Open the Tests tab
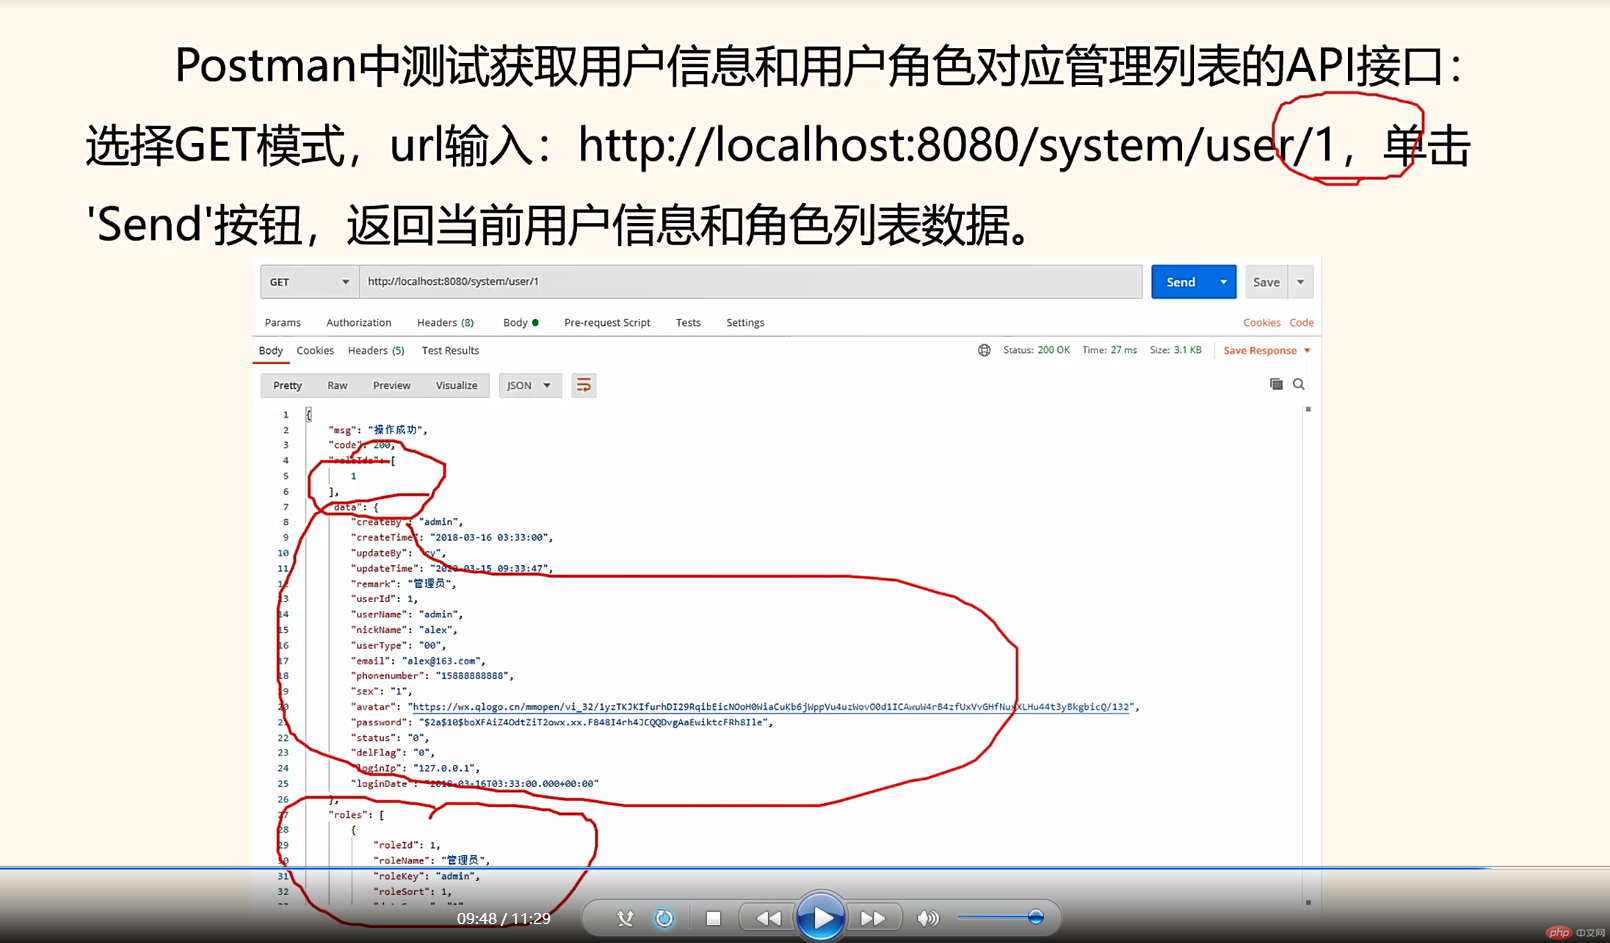This screenshot has width=1610, height=943. pyautogui.click(x=688, y=323)
